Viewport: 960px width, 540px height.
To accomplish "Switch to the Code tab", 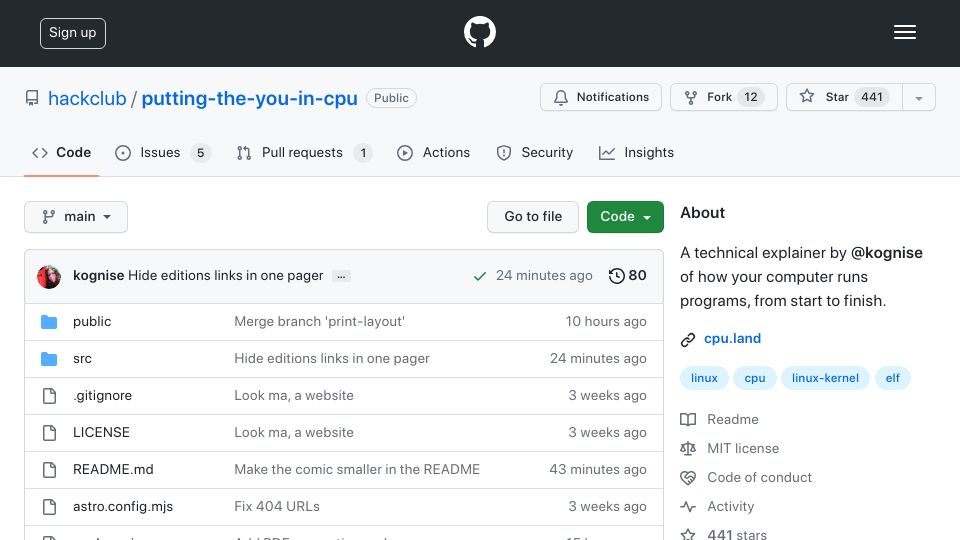I will (61, 152).
